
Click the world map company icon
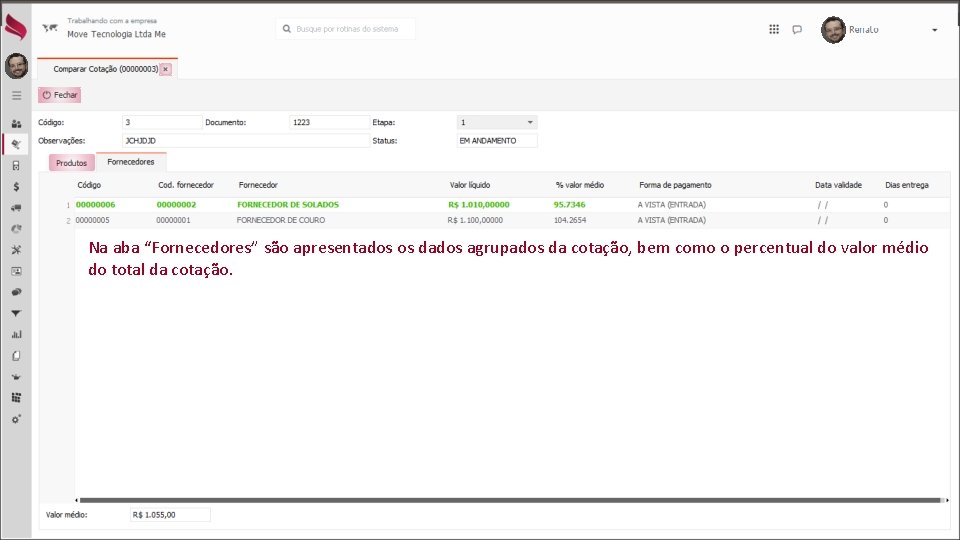pos(50,28)
